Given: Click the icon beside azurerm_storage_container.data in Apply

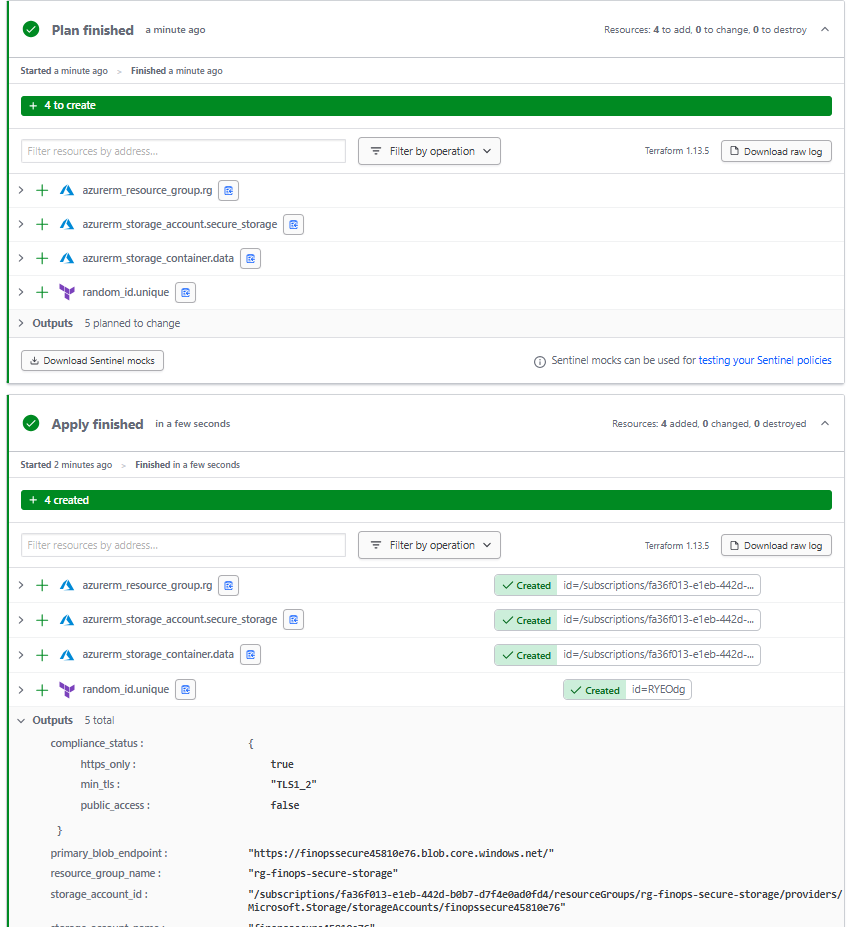Looking at the screenshot, I should pyautogui.click(x=250, y=655).
